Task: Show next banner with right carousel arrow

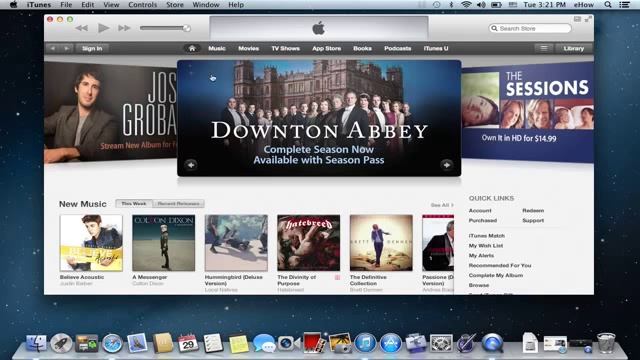Action: click(447, 165)
